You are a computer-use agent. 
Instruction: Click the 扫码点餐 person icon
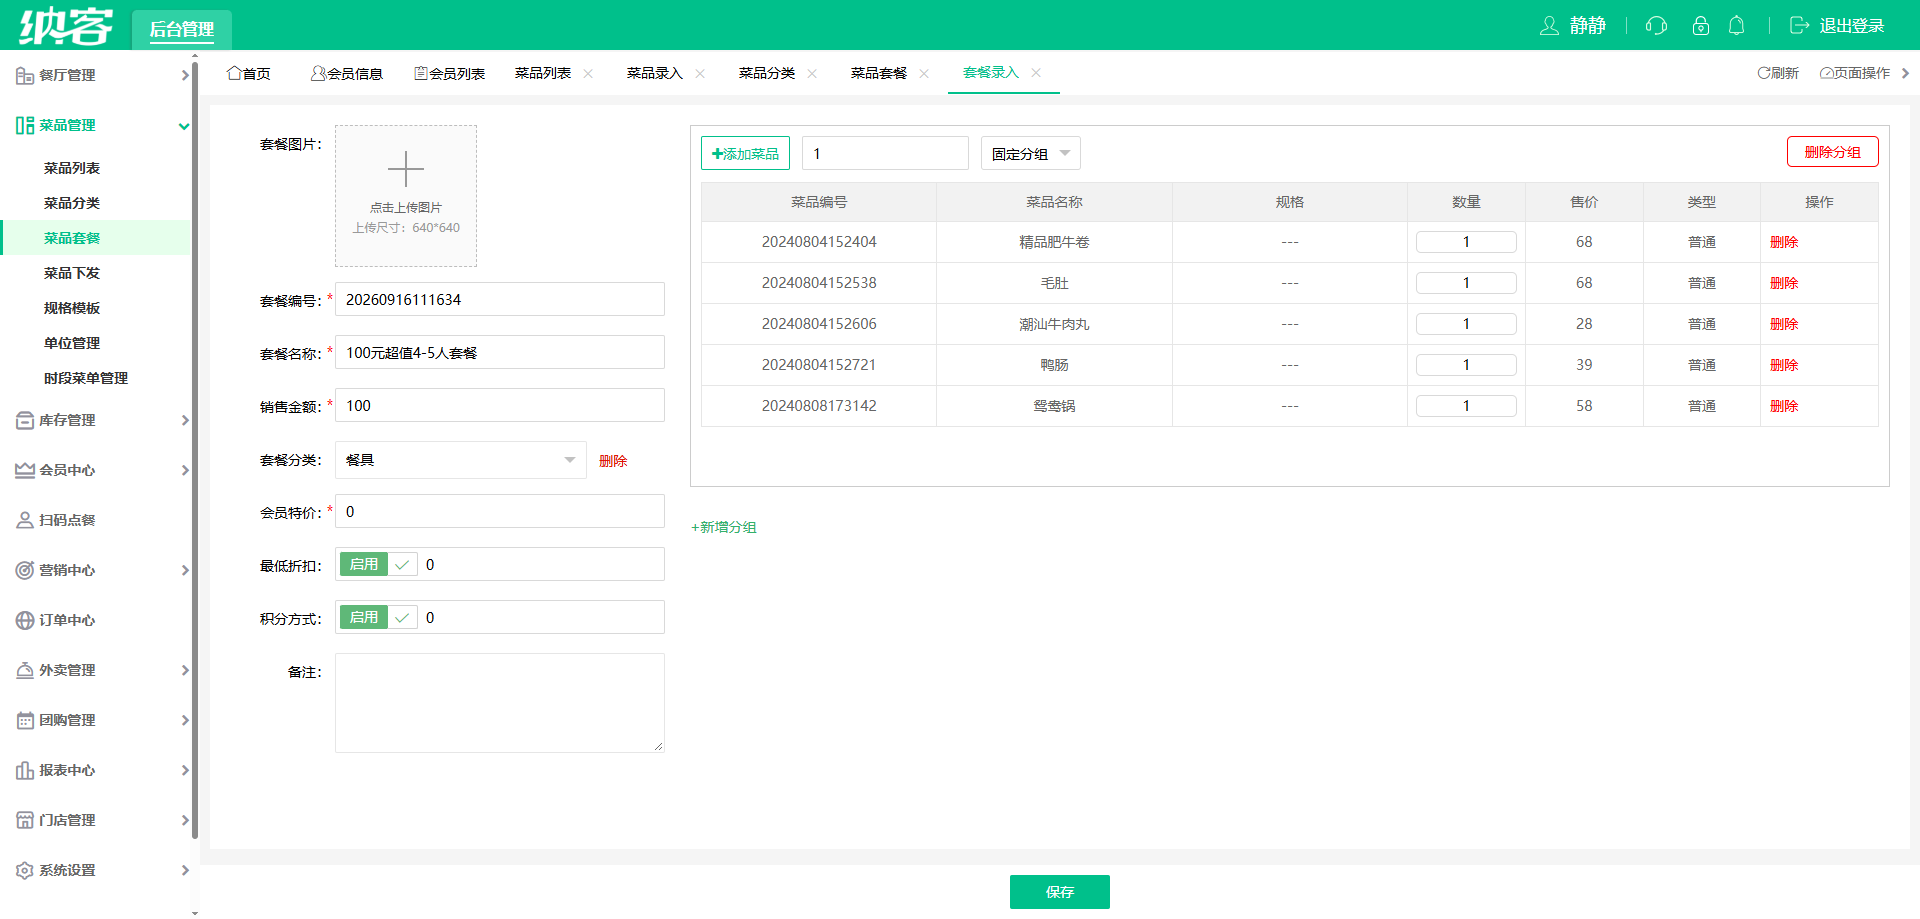tap(25, 520)
